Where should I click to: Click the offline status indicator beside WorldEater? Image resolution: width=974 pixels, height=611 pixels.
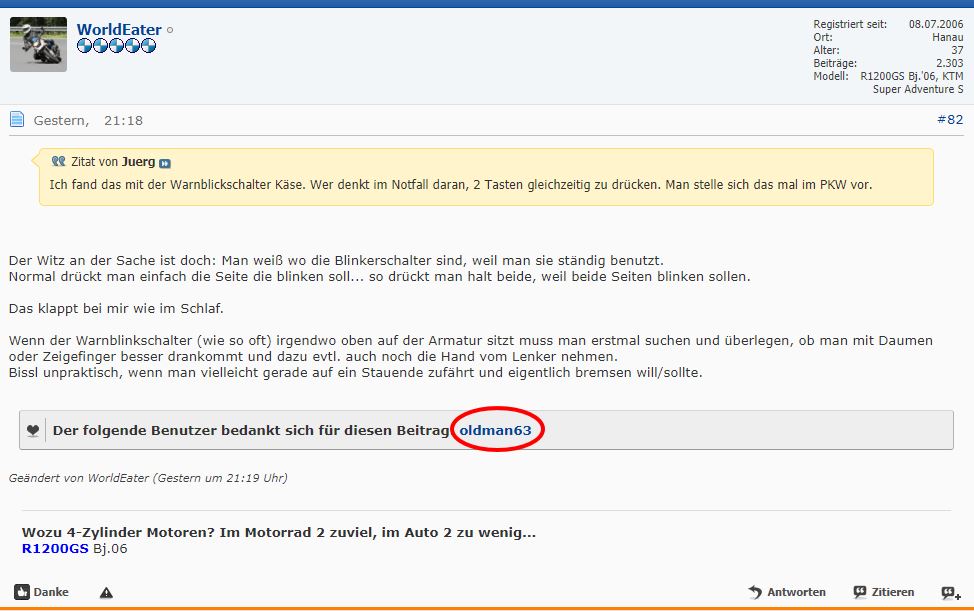(x=170, y=30)
